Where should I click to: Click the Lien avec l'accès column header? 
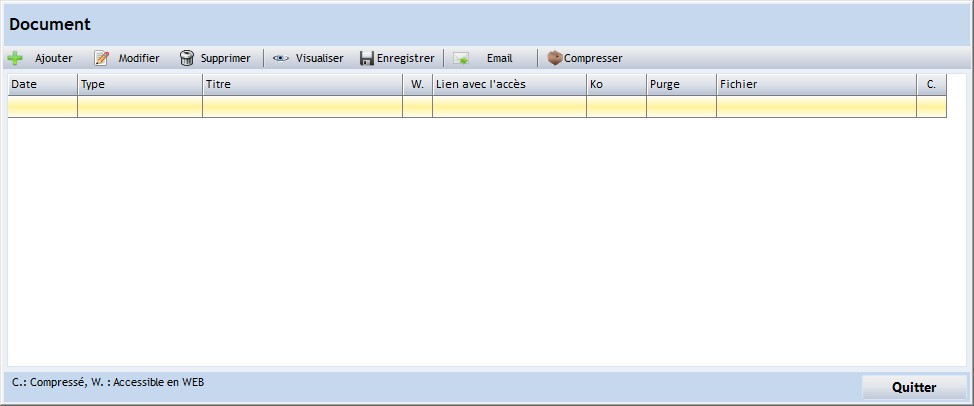click(509, 84)
